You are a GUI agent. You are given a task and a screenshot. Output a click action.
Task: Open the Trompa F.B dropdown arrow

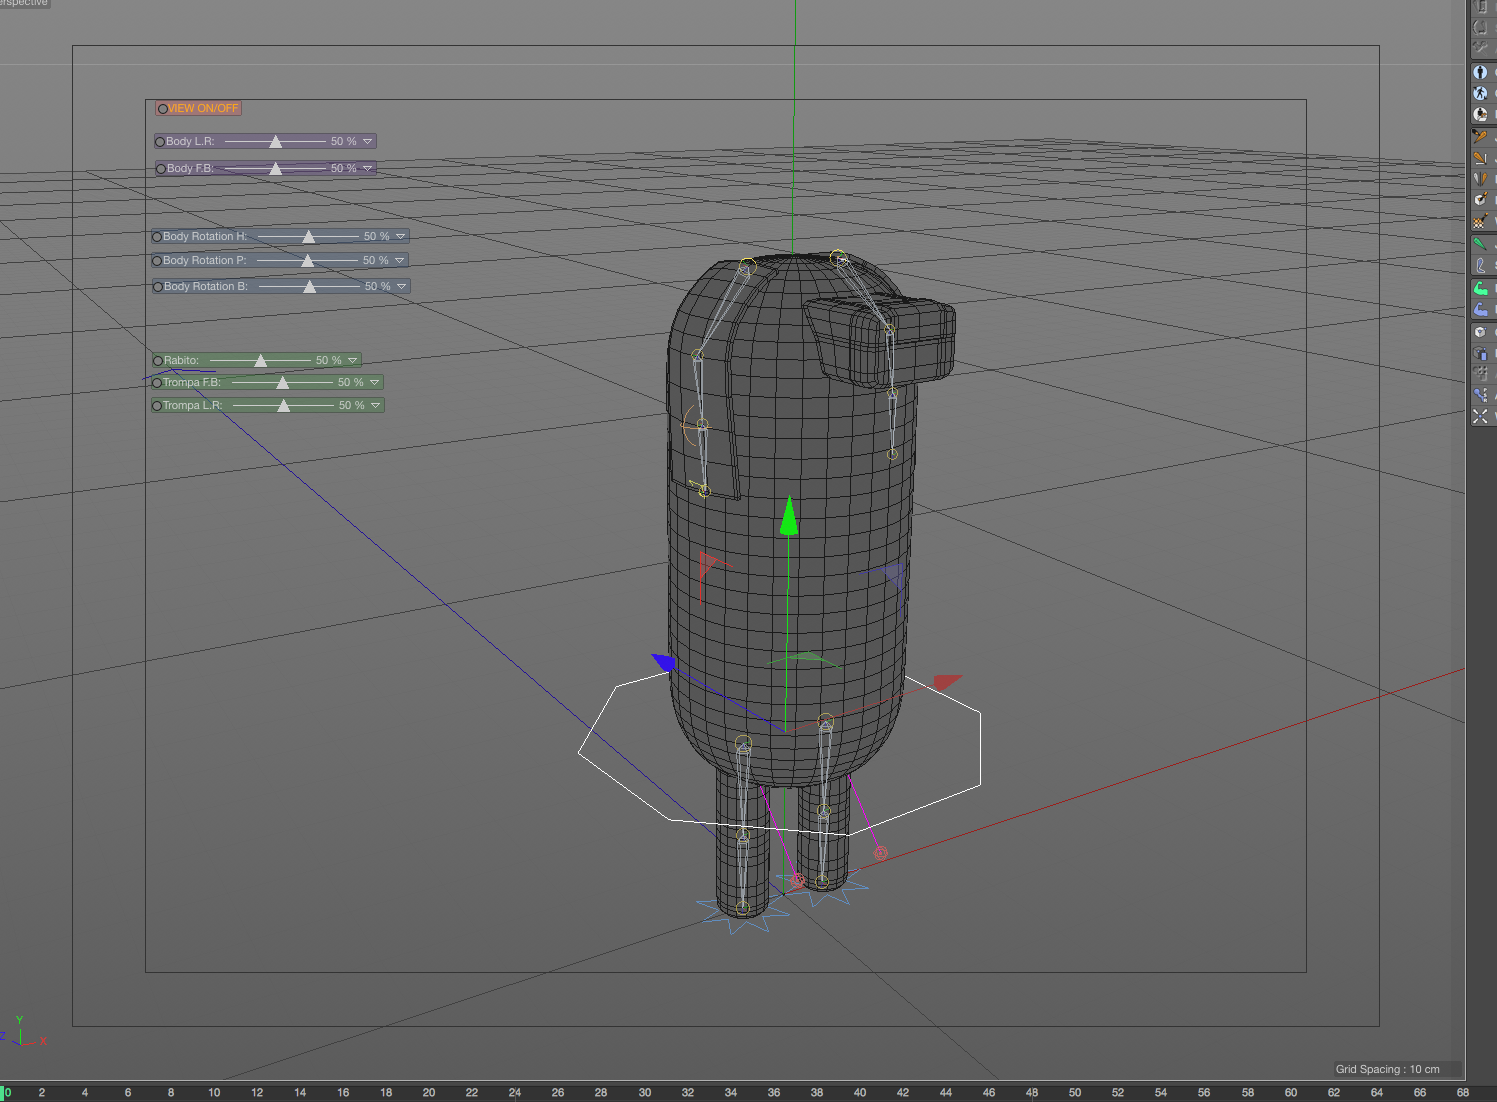click(x=375, y=383)
